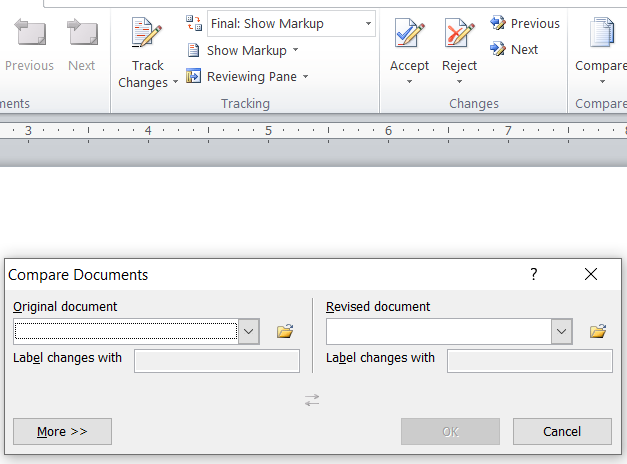
Task: Expand the Show Markup menu
Action: 246,50
